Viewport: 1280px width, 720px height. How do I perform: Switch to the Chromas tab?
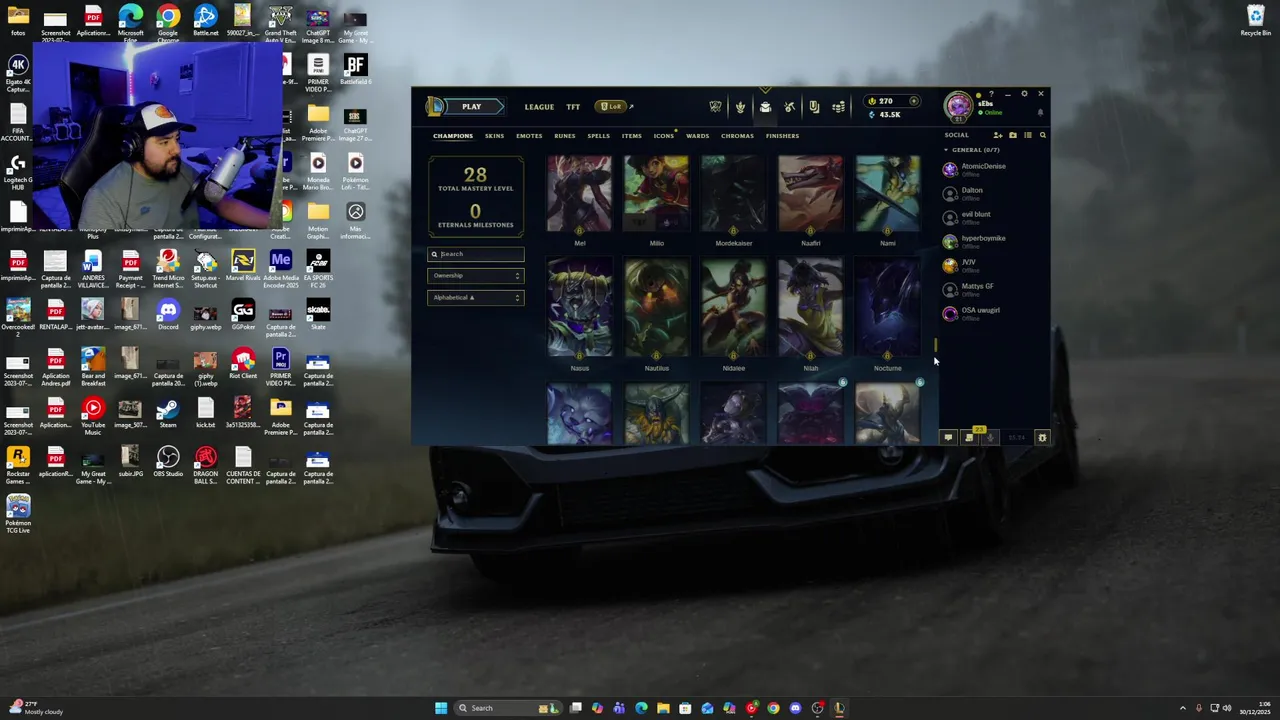[x=737, y=136]
